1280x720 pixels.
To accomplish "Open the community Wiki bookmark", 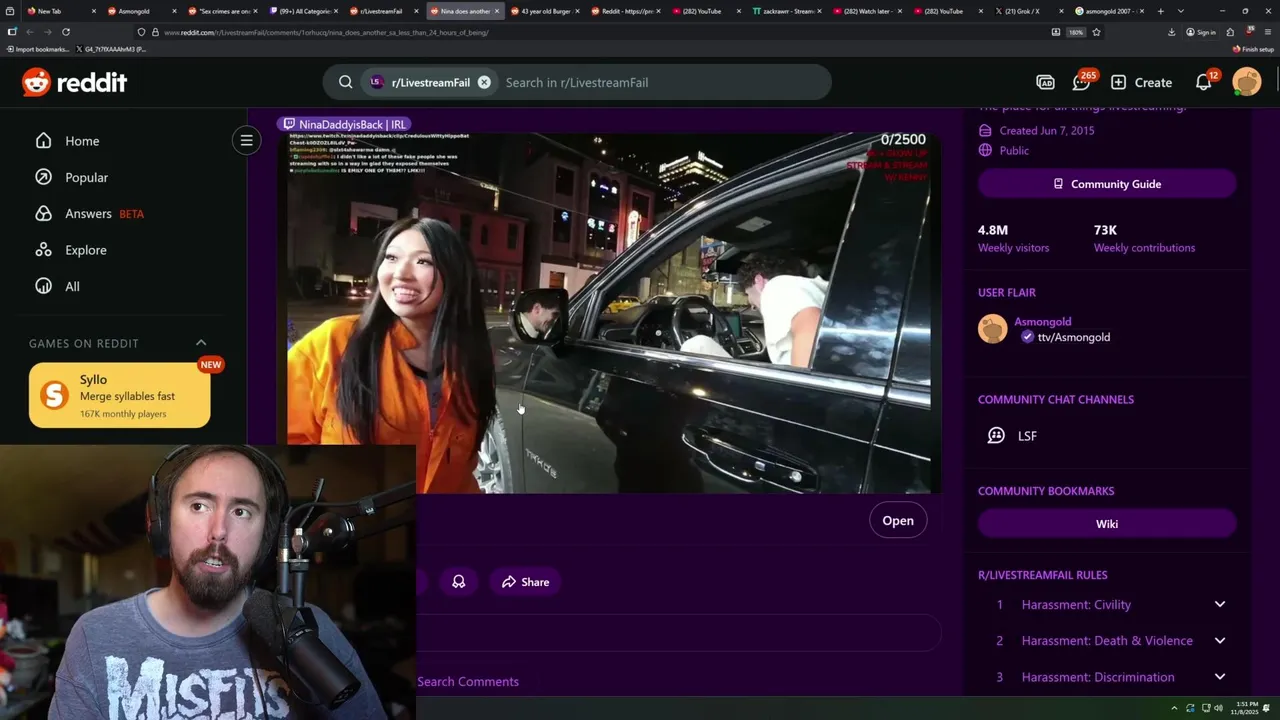I will click(x=1107, y=524).
